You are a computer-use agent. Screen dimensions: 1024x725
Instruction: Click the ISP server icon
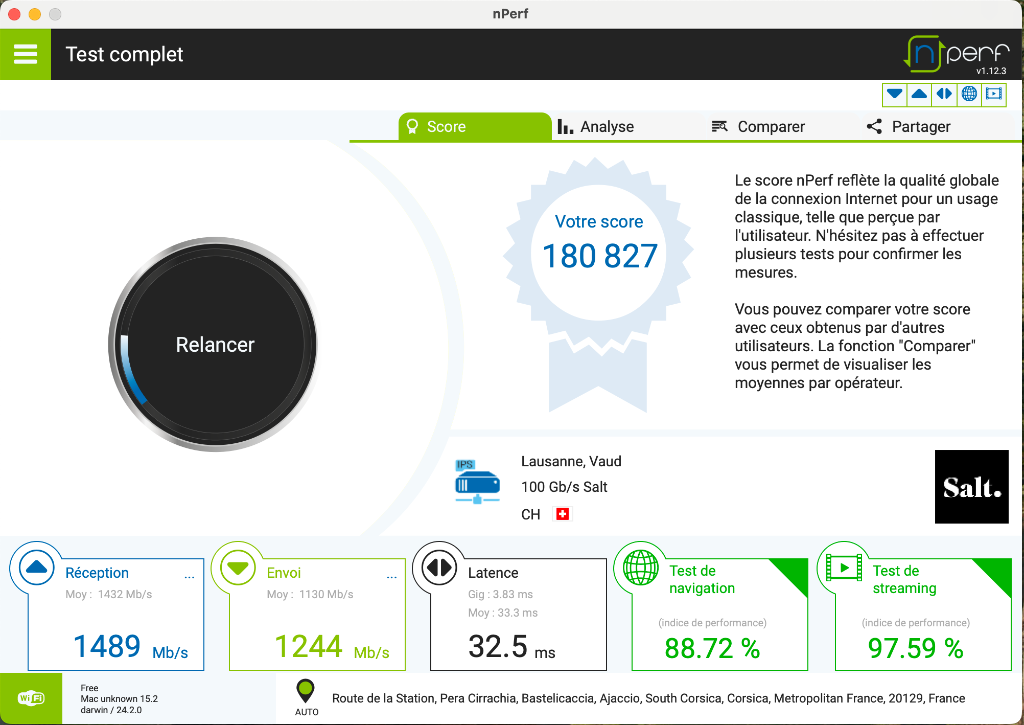coord(477,481)
